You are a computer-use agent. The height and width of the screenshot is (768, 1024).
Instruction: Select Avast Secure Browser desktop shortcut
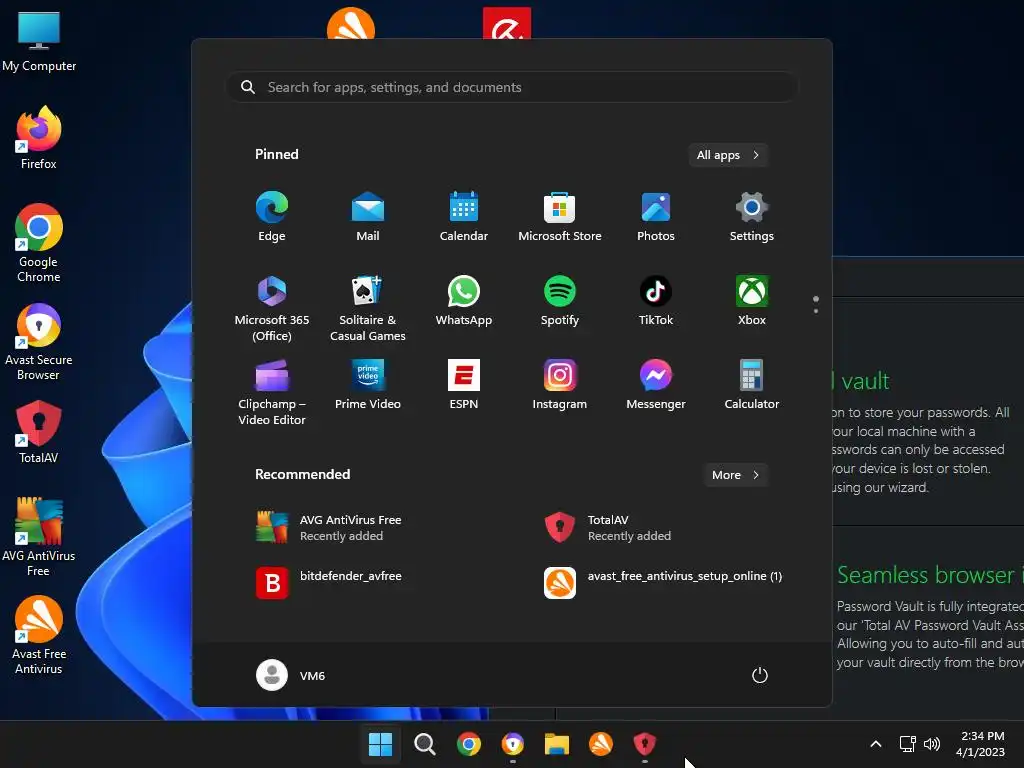[x=39, y=342]
